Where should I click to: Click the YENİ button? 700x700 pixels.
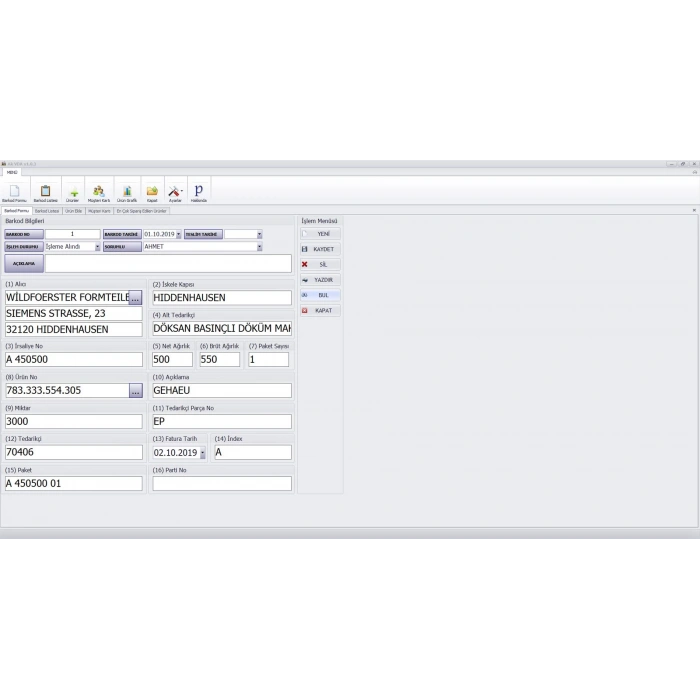tap(320, 234)
